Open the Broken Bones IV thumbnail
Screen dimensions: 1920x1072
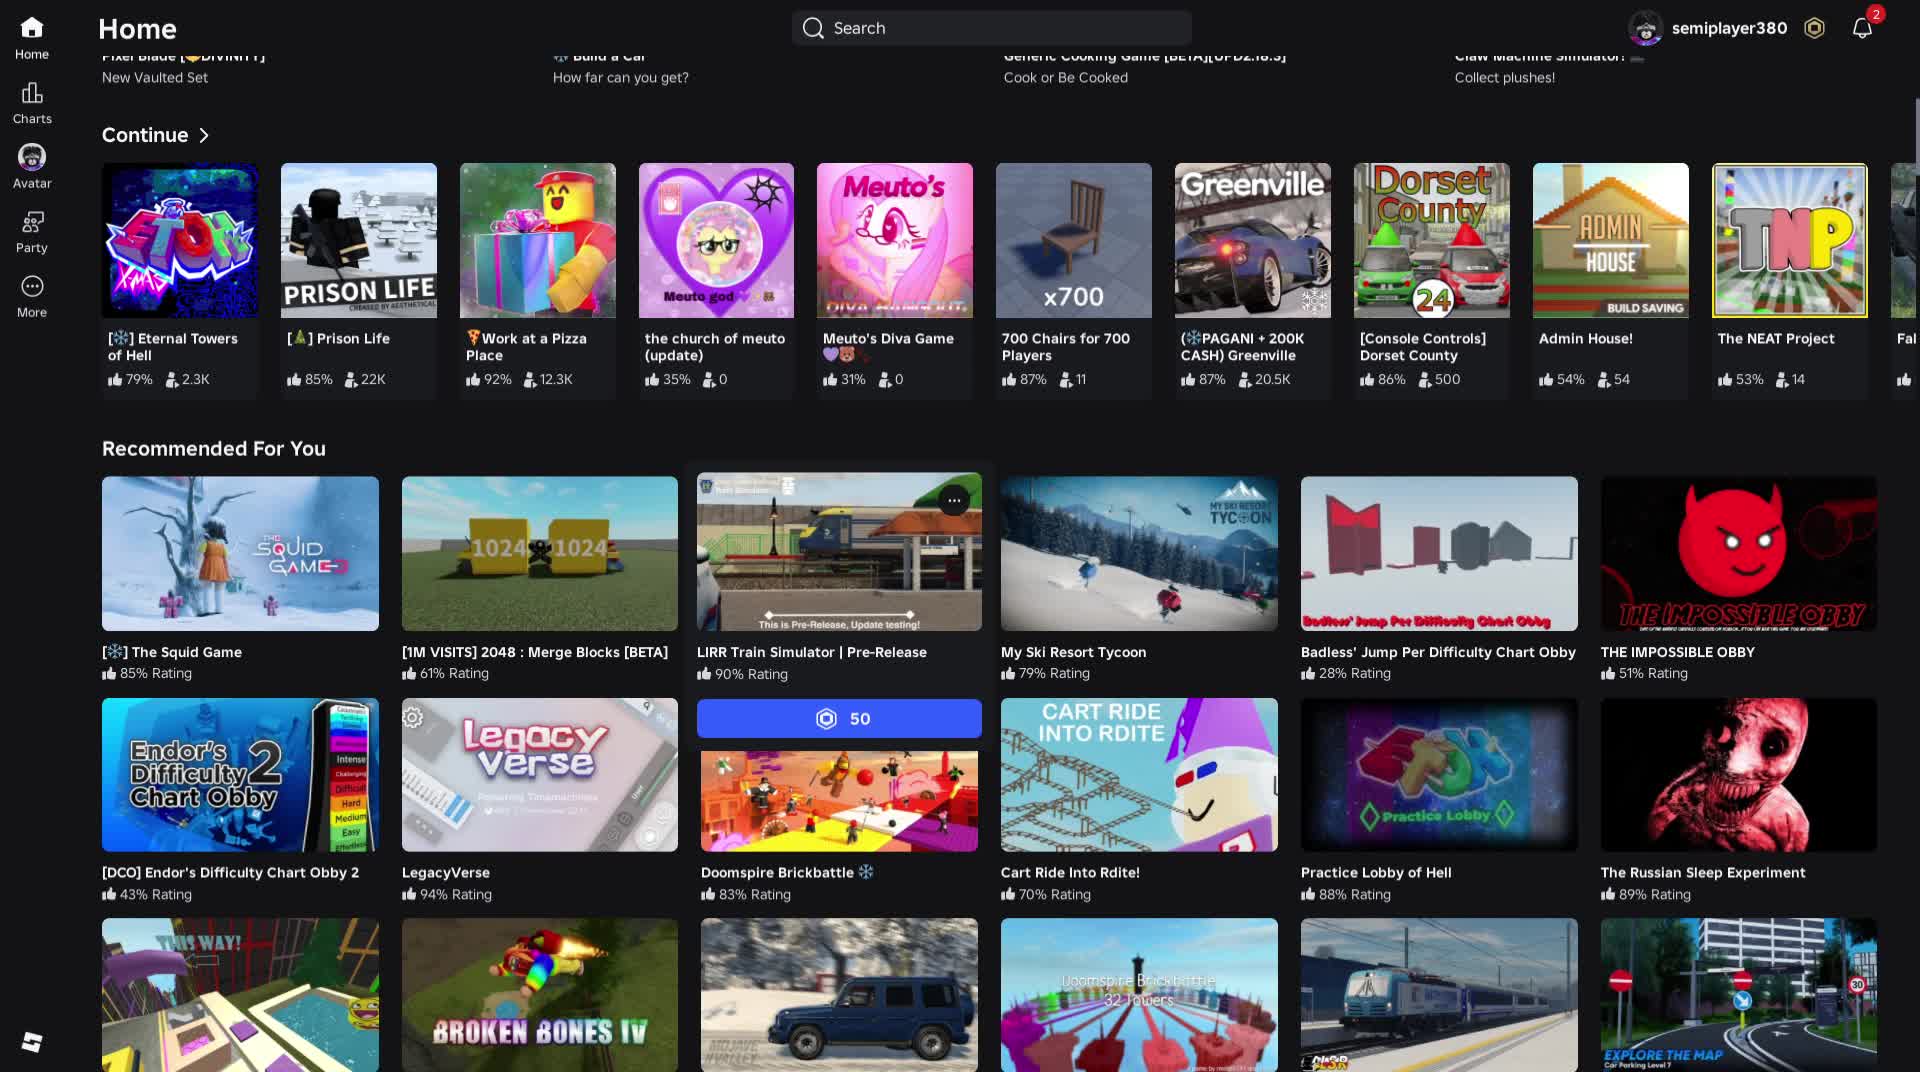[x=540, y=995]
